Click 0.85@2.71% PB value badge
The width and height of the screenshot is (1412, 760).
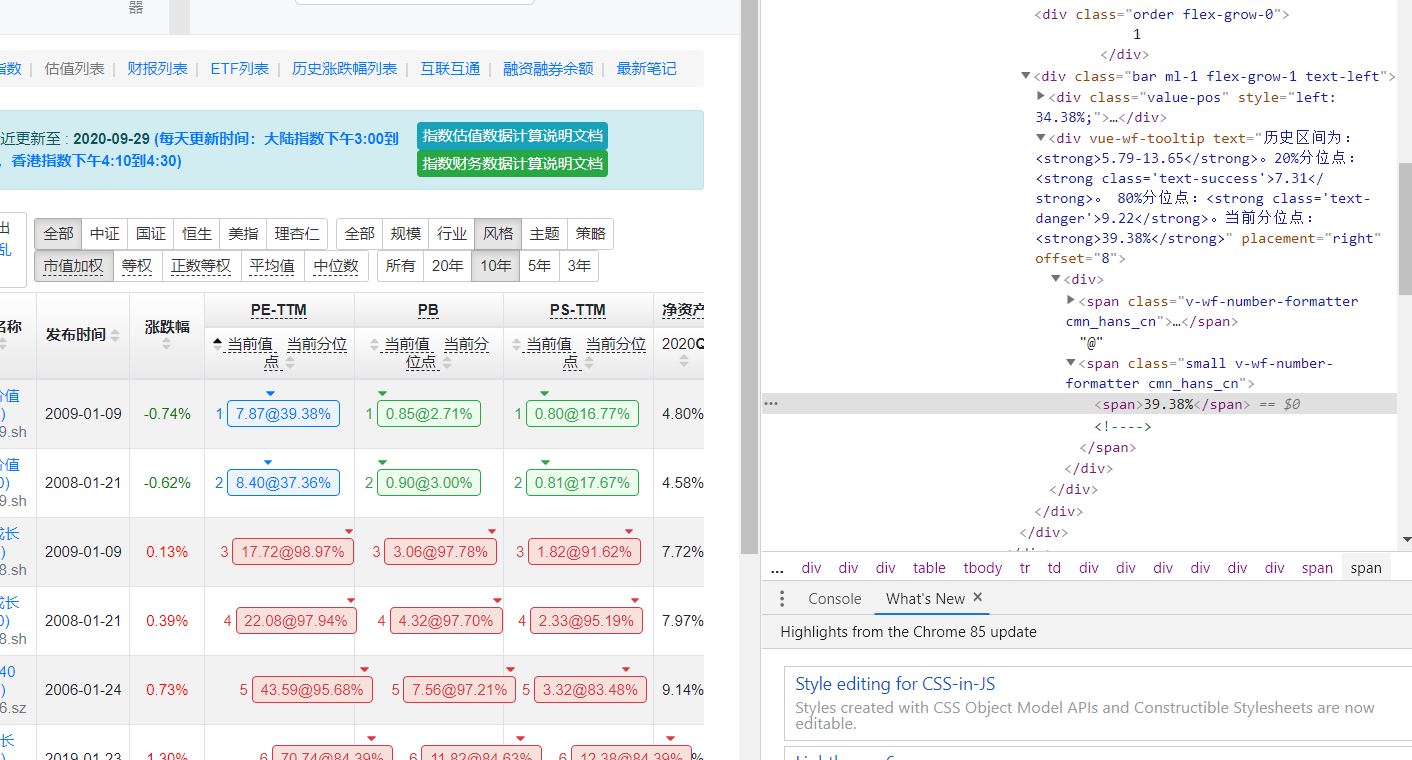click(x=429, y=413)
